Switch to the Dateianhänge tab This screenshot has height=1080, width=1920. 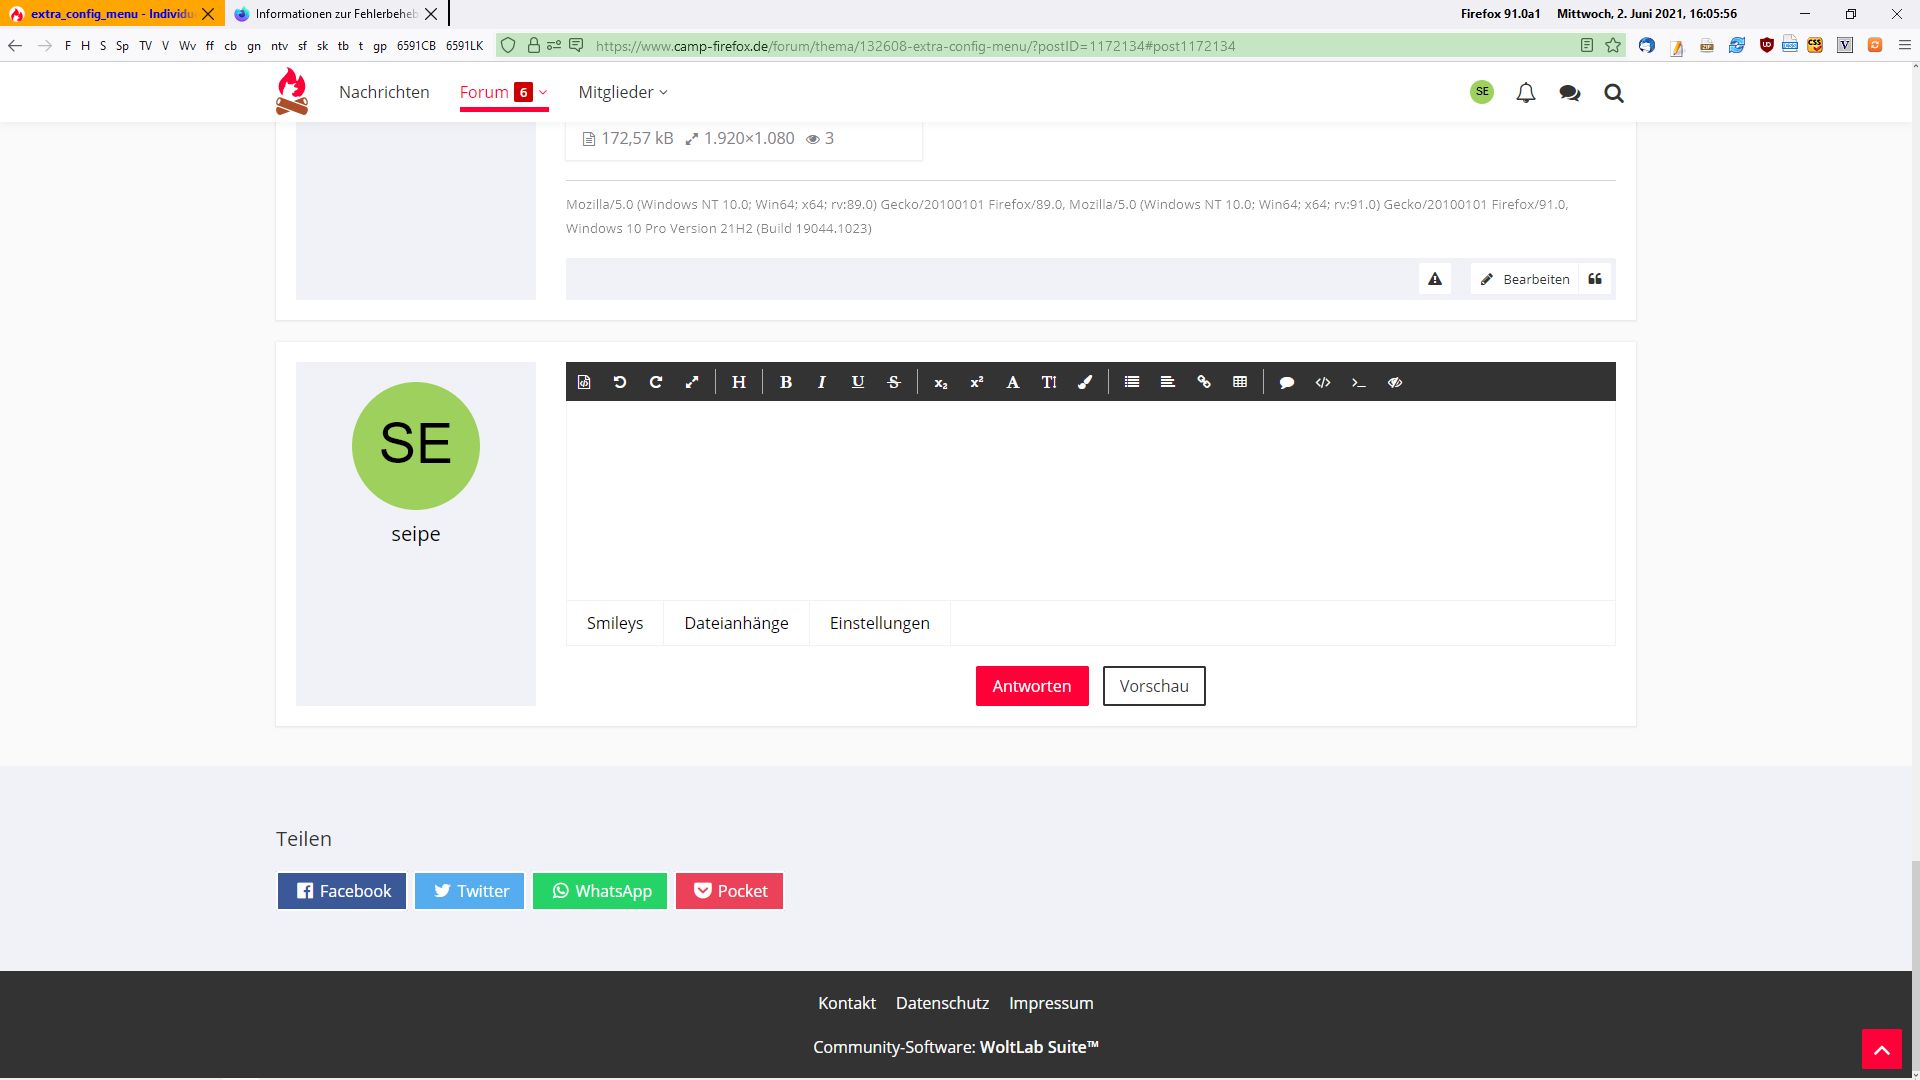736,623
